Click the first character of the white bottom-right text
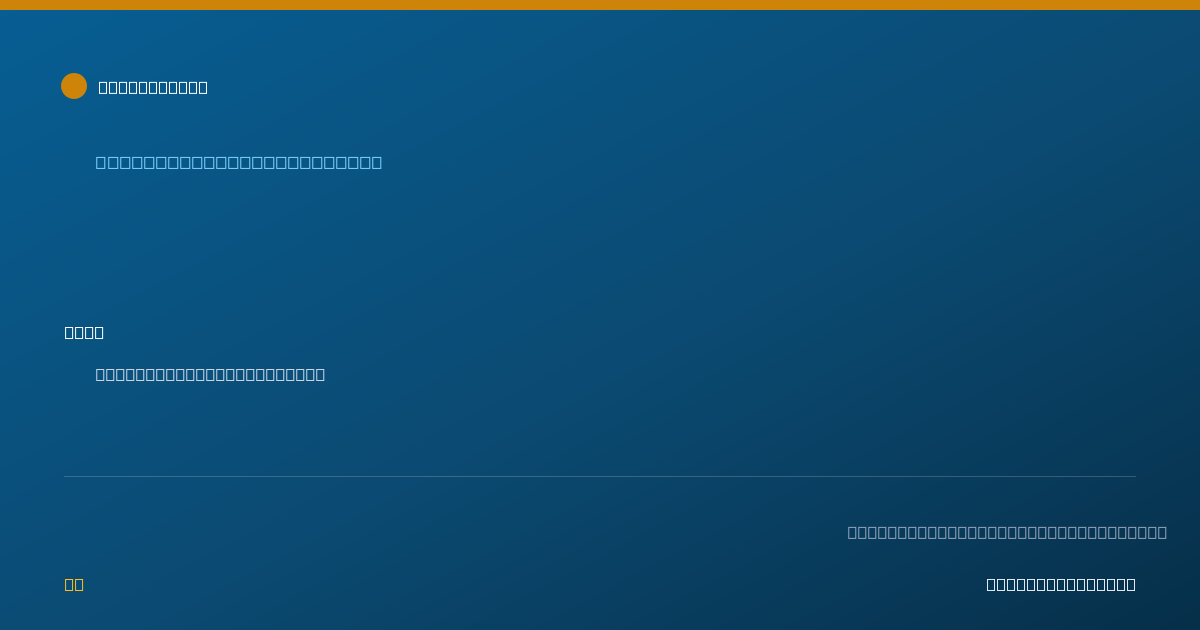 pos(991,584)
